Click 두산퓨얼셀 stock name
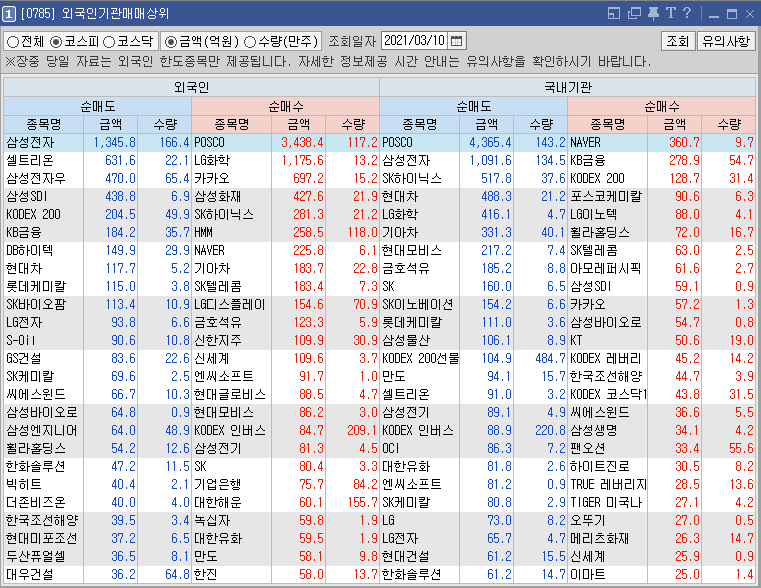This screenshot has width=761, height=588. point(35,556)
